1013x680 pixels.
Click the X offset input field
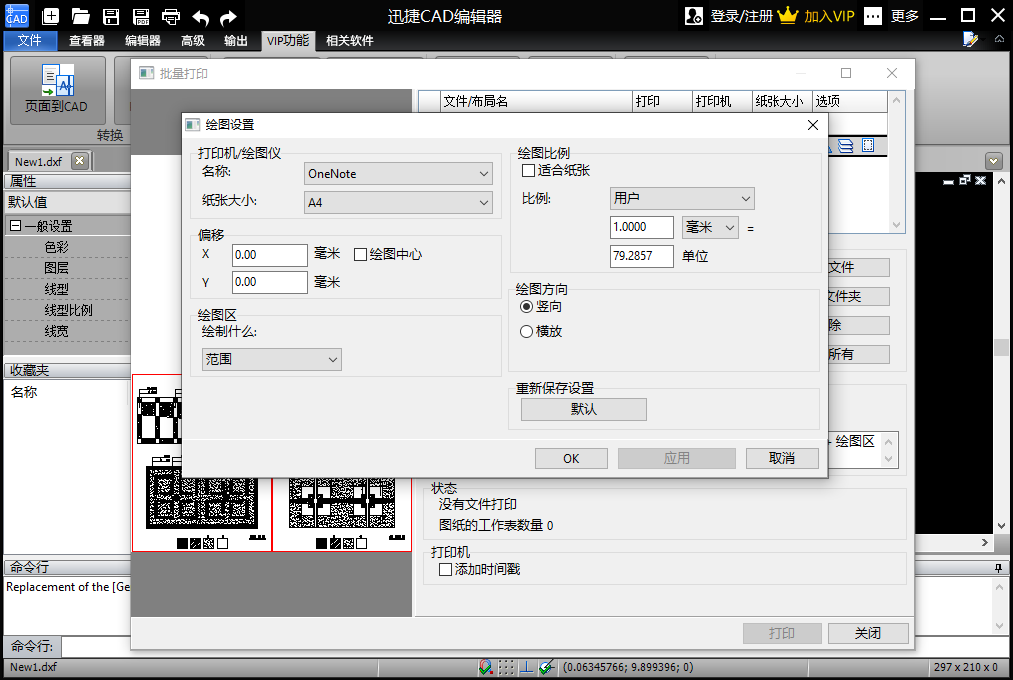tap(269, 255)
